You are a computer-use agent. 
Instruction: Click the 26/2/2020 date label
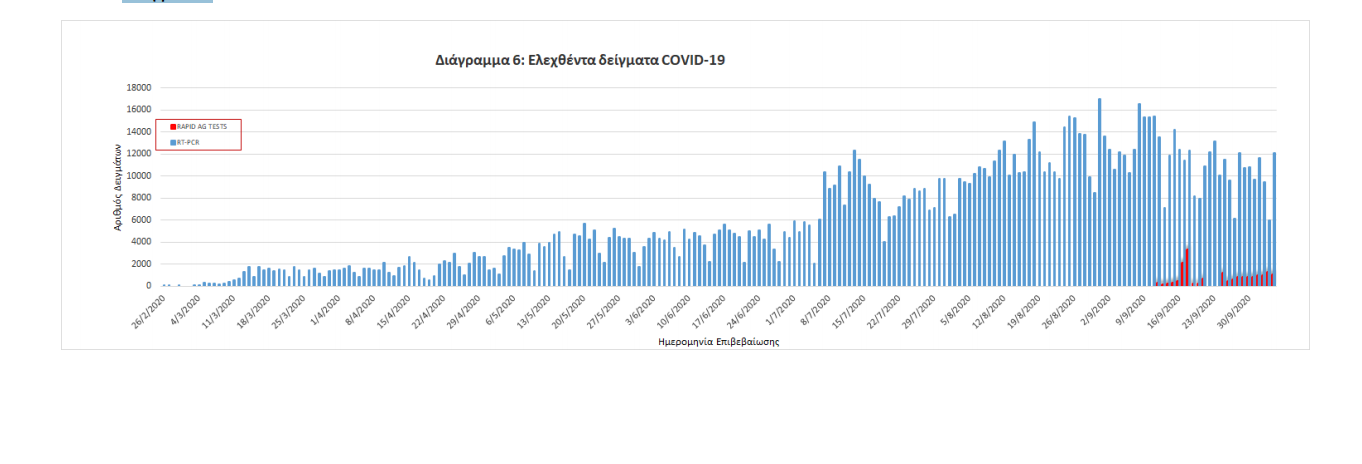click(x=148, y=311)
